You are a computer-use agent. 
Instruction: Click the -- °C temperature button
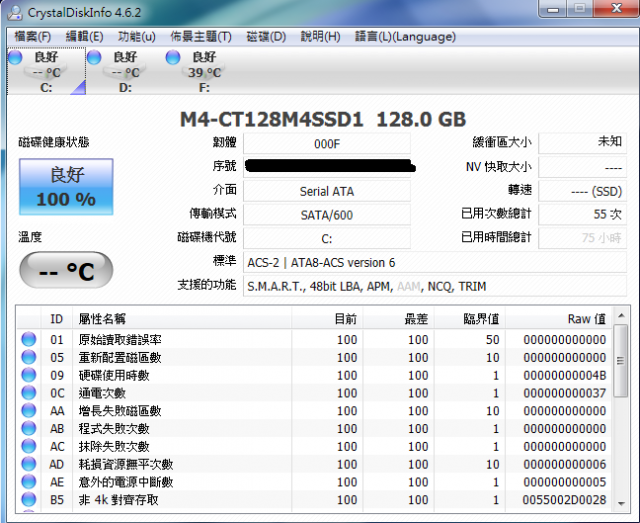(66, 270)
